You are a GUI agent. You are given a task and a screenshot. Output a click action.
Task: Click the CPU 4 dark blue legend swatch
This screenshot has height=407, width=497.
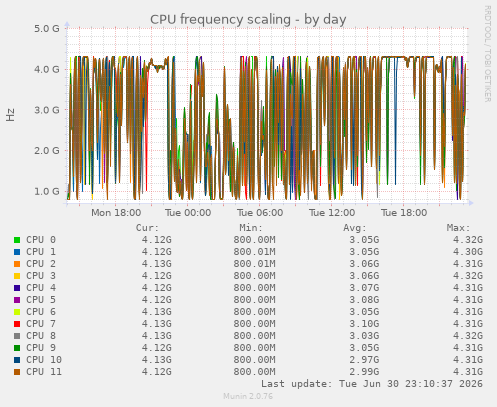click(17, 288)
